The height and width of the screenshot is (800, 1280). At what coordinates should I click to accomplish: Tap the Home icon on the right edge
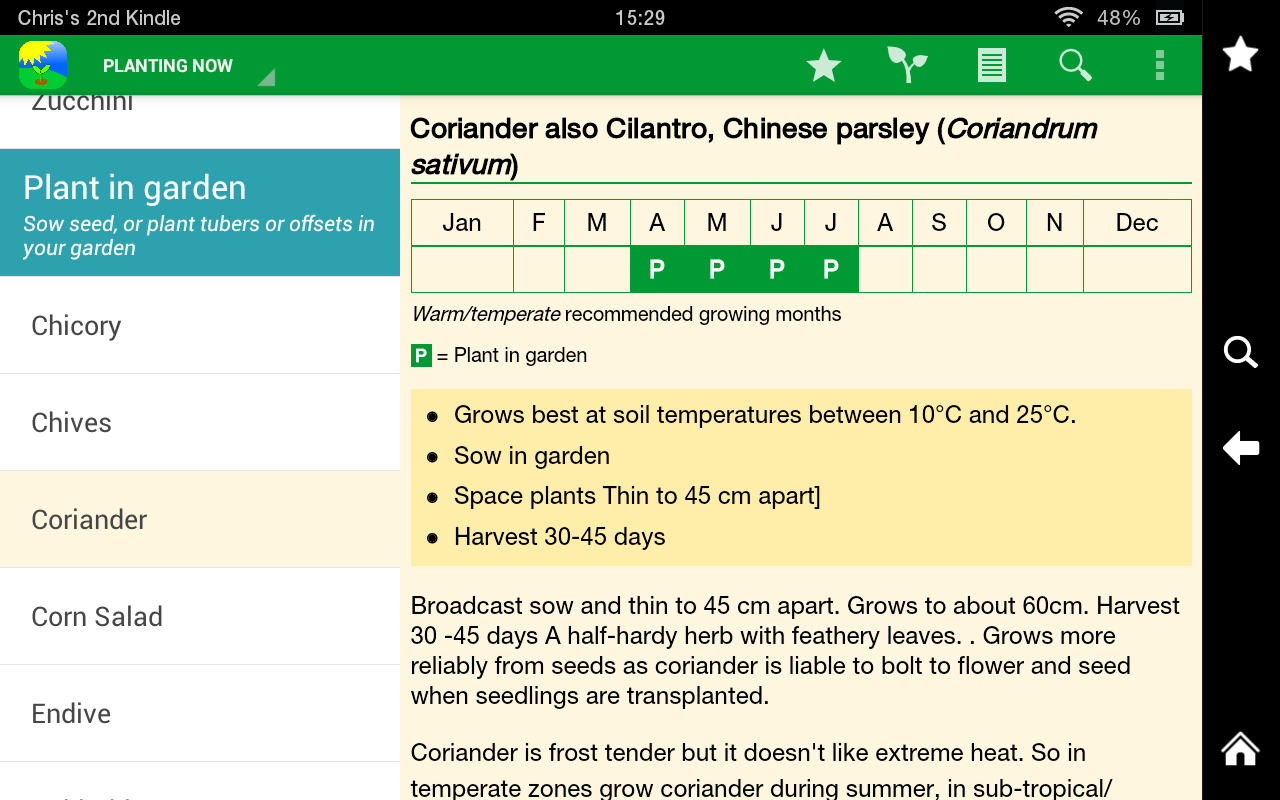pos(1240,748)
